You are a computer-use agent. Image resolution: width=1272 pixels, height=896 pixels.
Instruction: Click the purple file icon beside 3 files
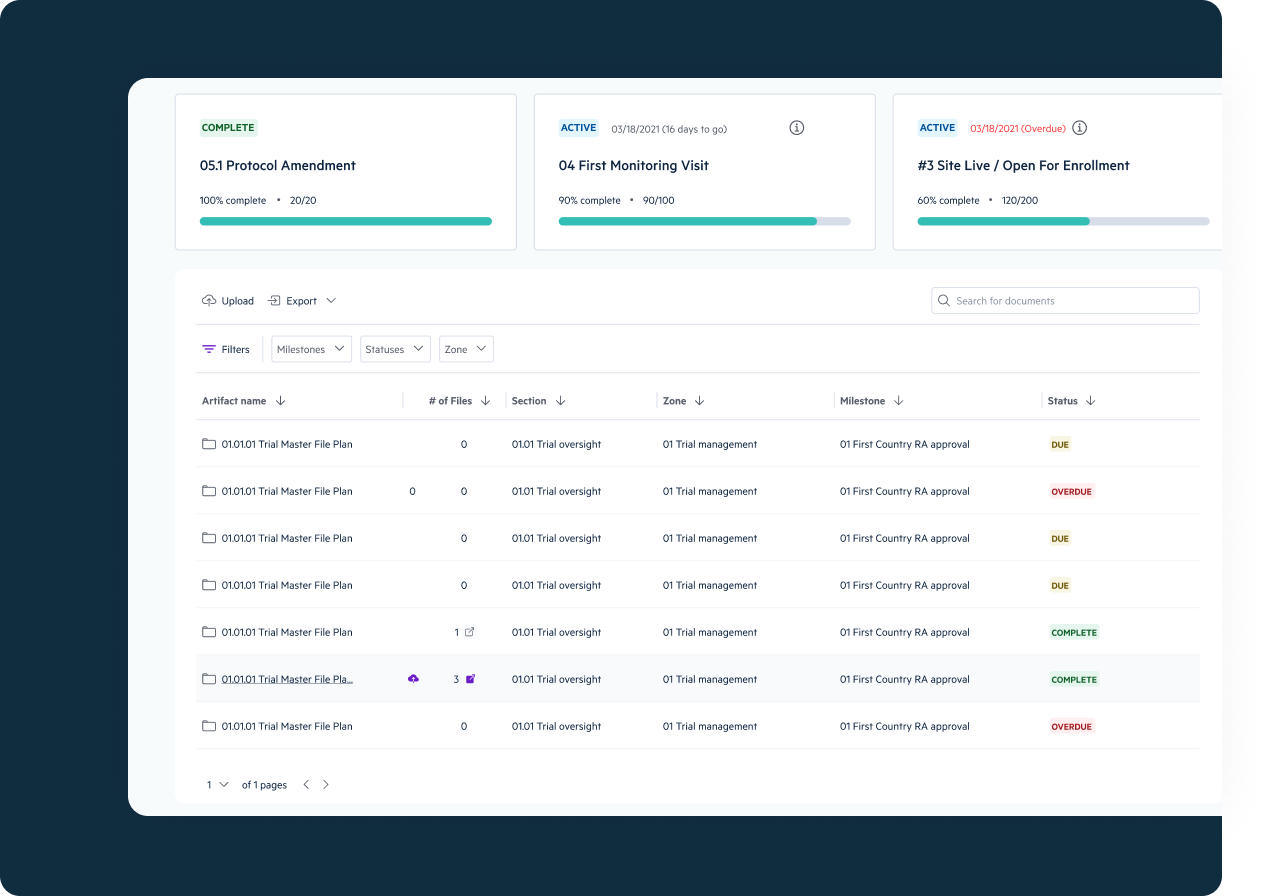[x=471, y=679]
